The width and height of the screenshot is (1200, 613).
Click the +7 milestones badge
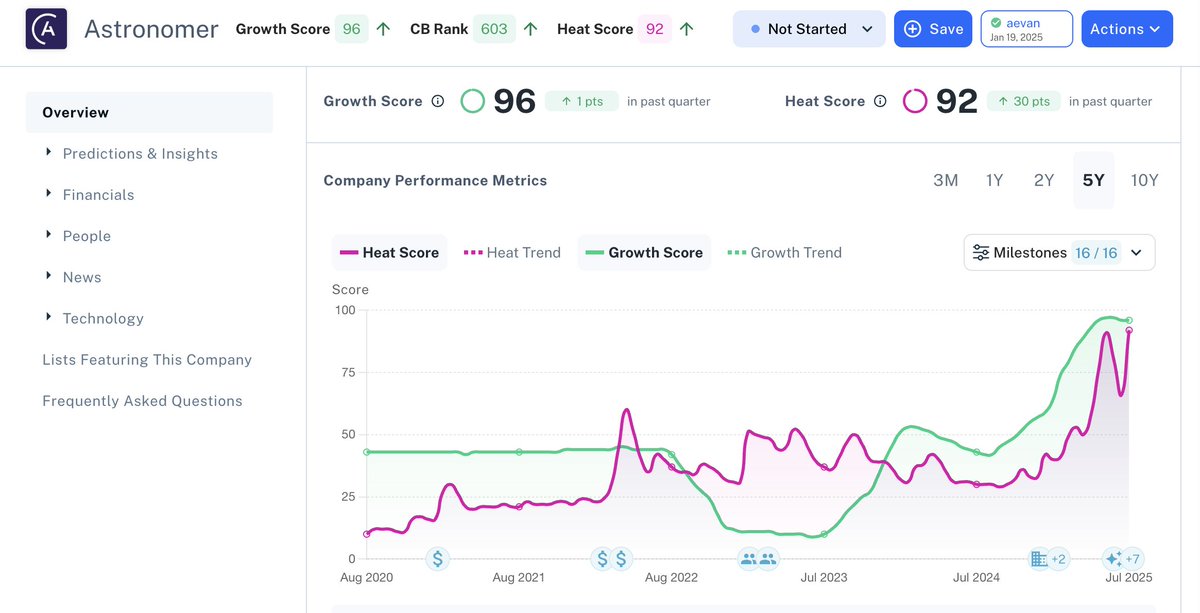pyautogui.click(x=1133, y=559)
